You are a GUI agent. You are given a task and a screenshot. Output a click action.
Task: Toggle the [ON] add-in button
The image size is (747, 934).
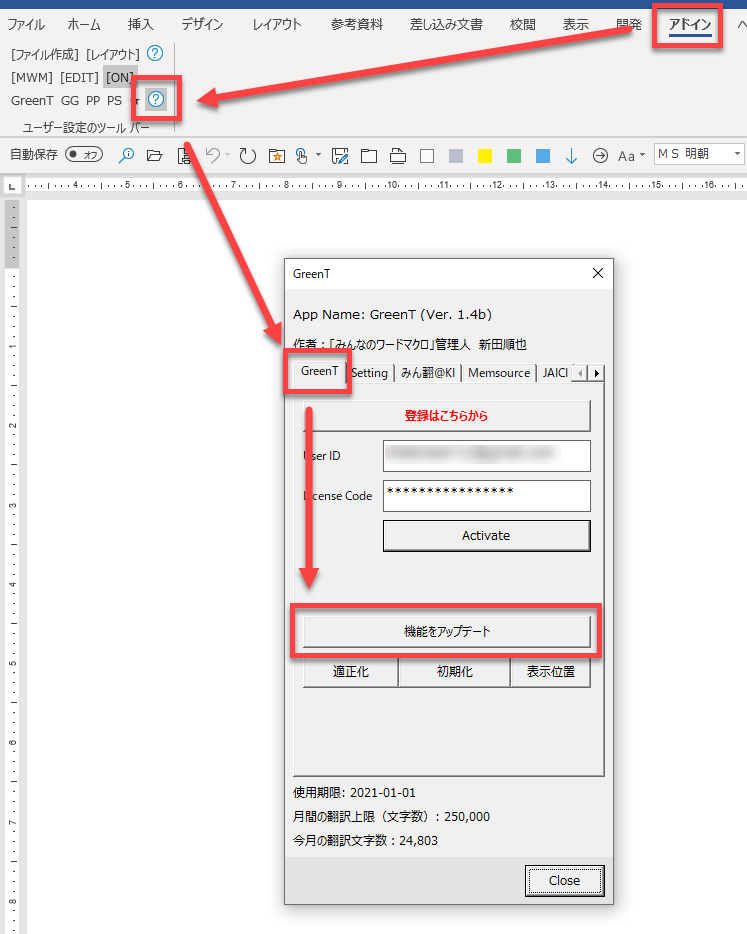click(x=120, y=77)
